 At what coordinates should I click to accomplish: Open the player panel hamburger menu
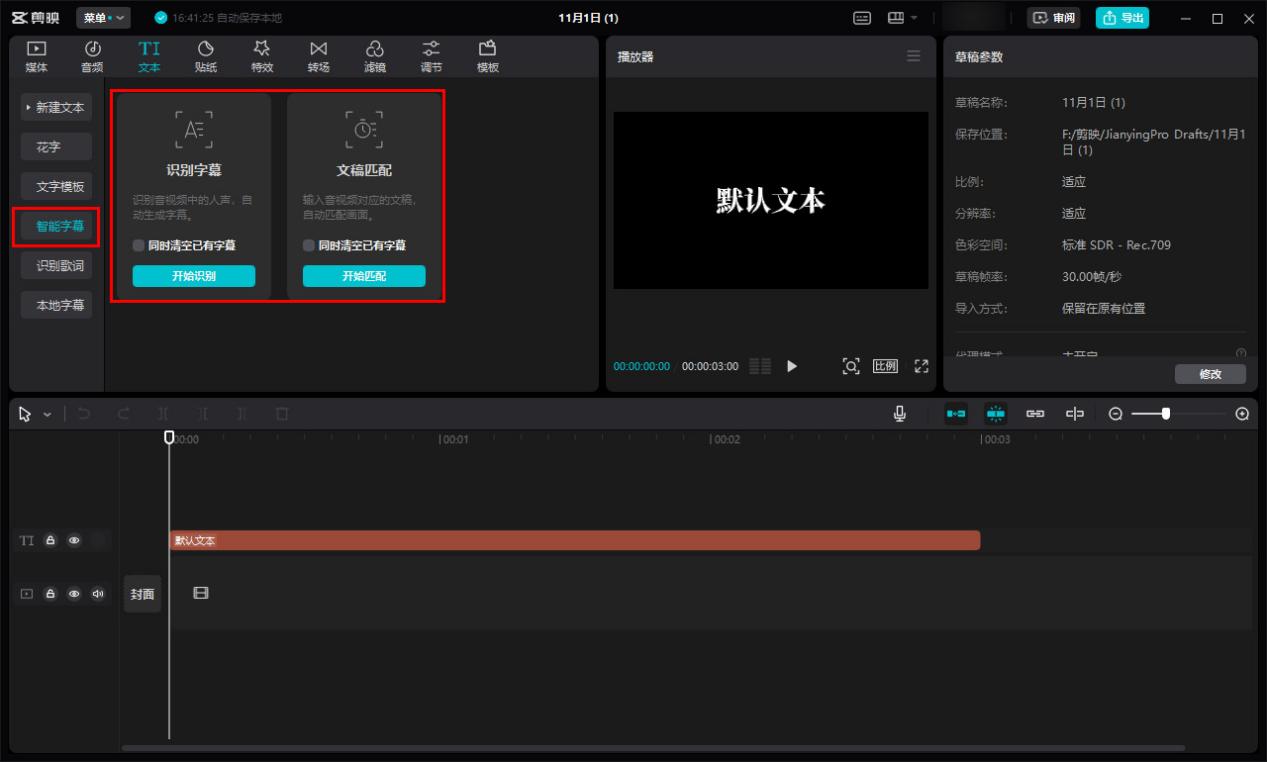pyautogui.click(x=912, y=56)
